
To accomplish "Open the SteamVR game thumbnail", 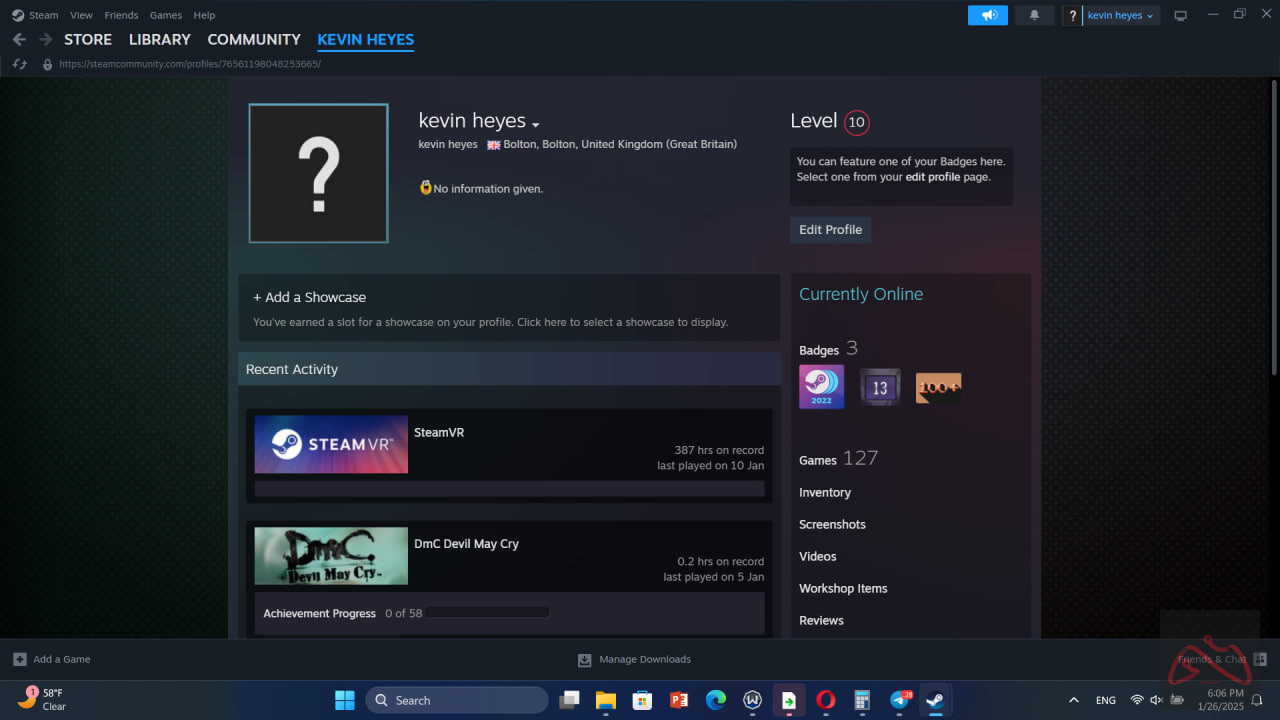I will tap(331, 444).
